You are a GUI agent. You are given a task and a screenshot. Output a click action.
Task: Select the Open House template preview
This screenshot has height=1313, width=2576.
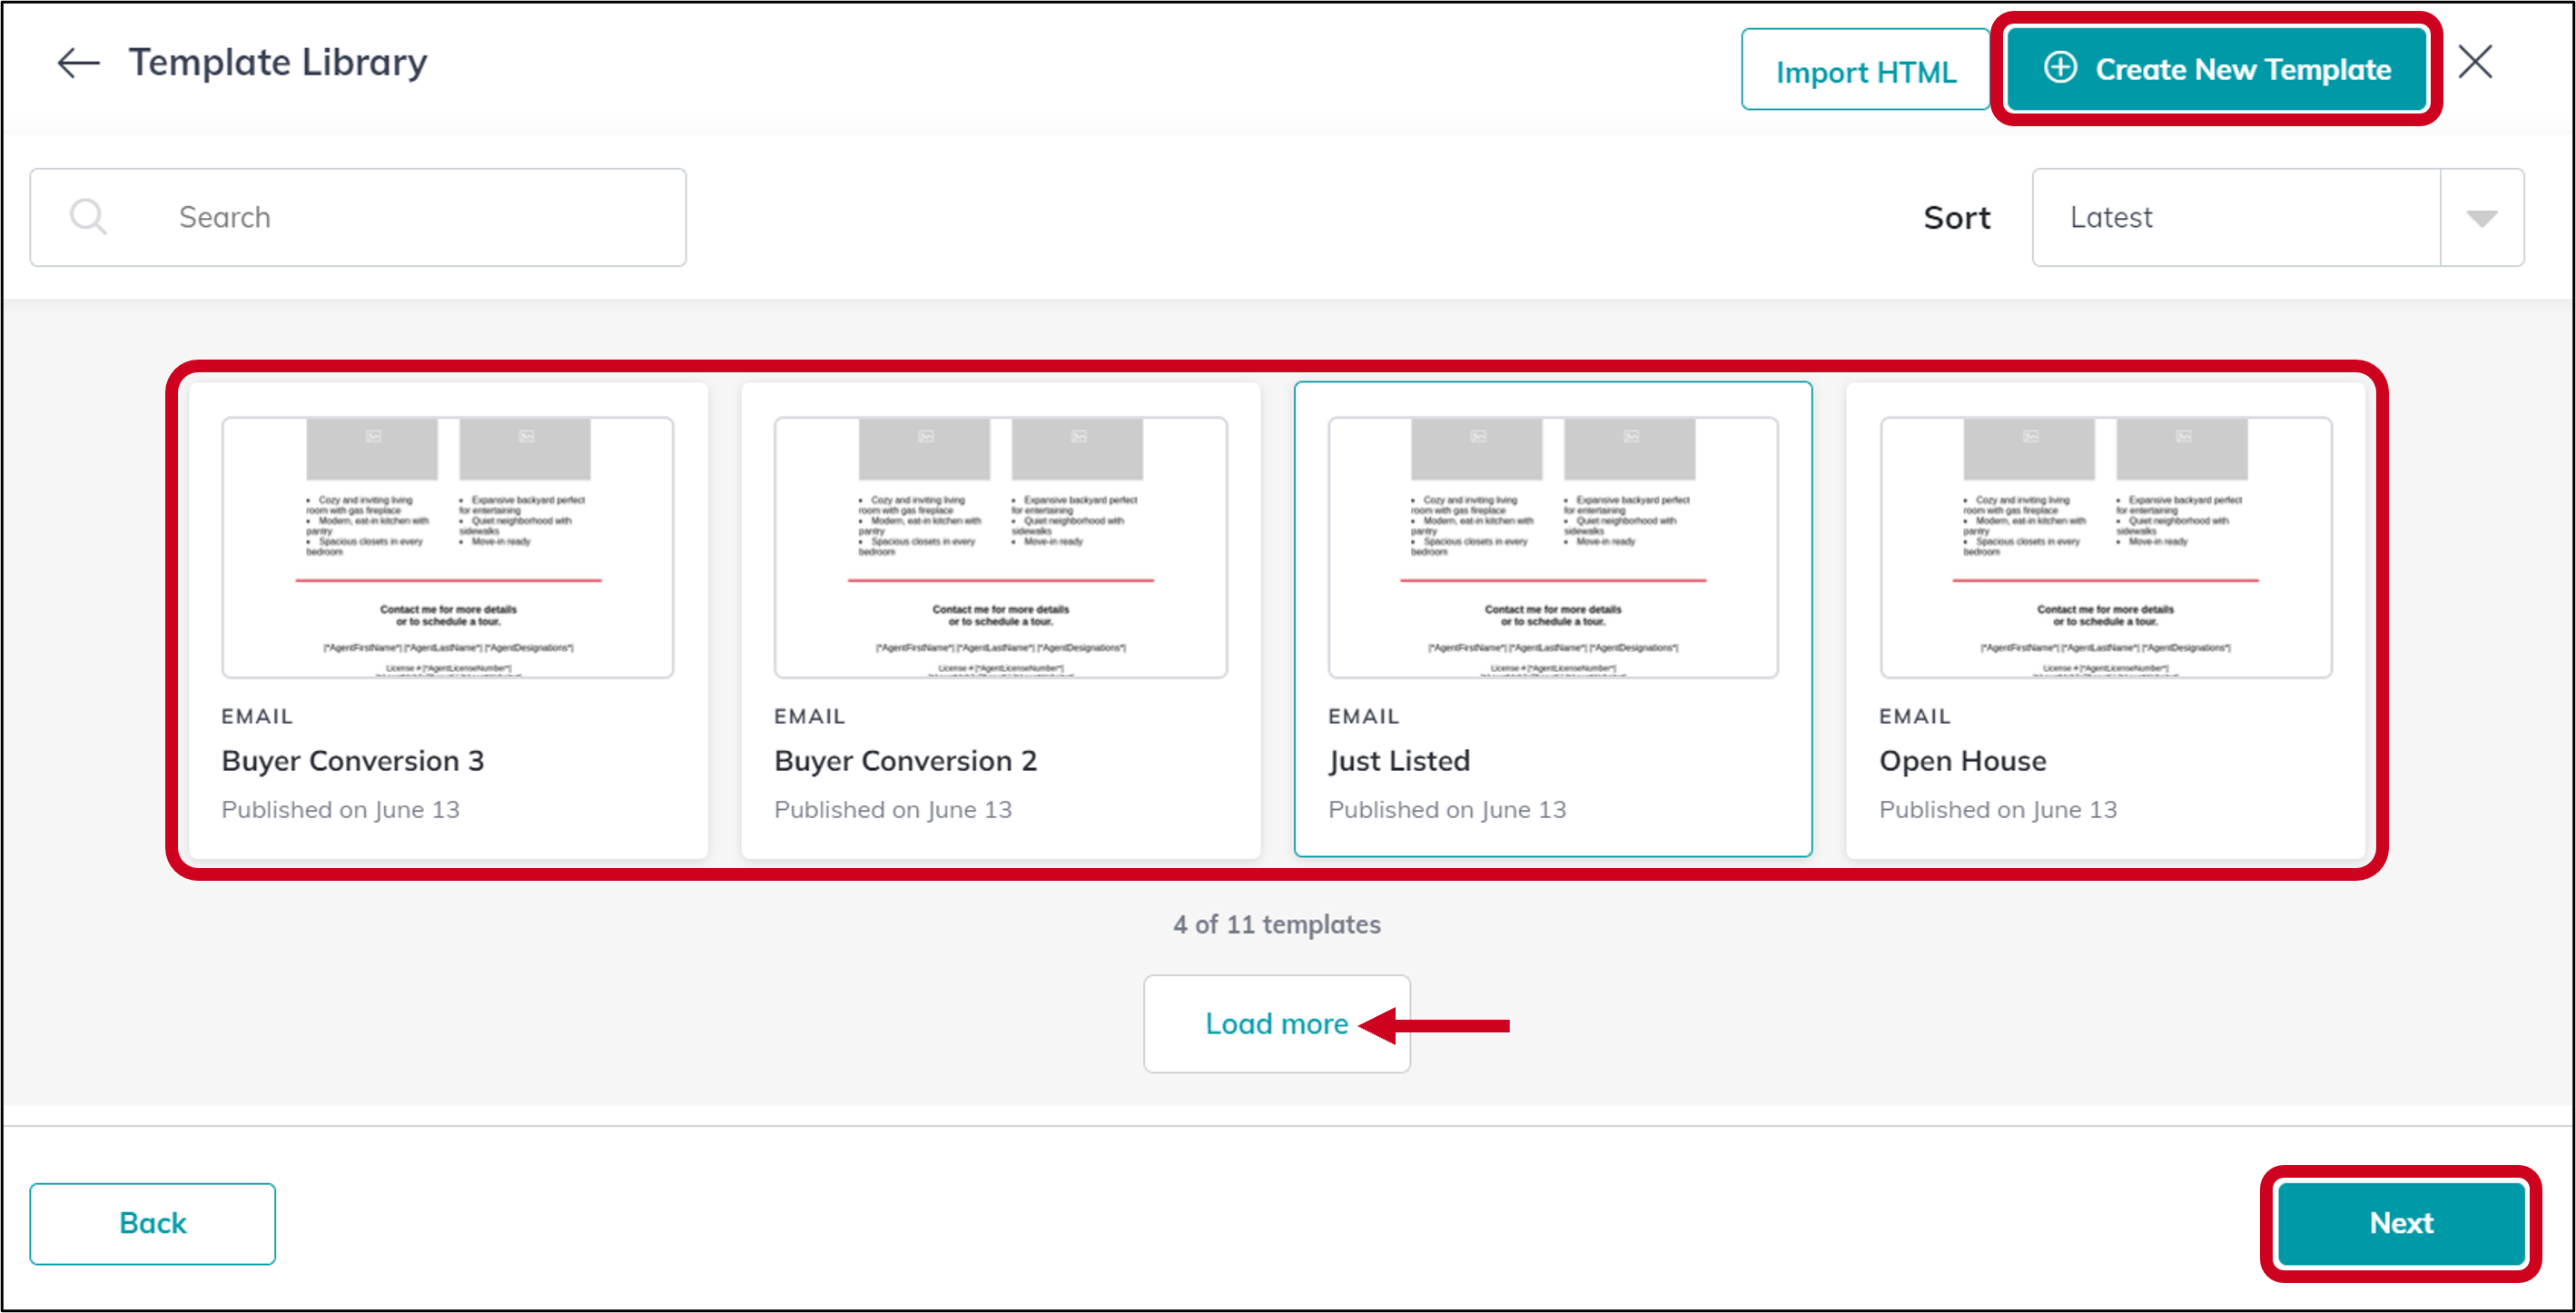click(2105, 547)
